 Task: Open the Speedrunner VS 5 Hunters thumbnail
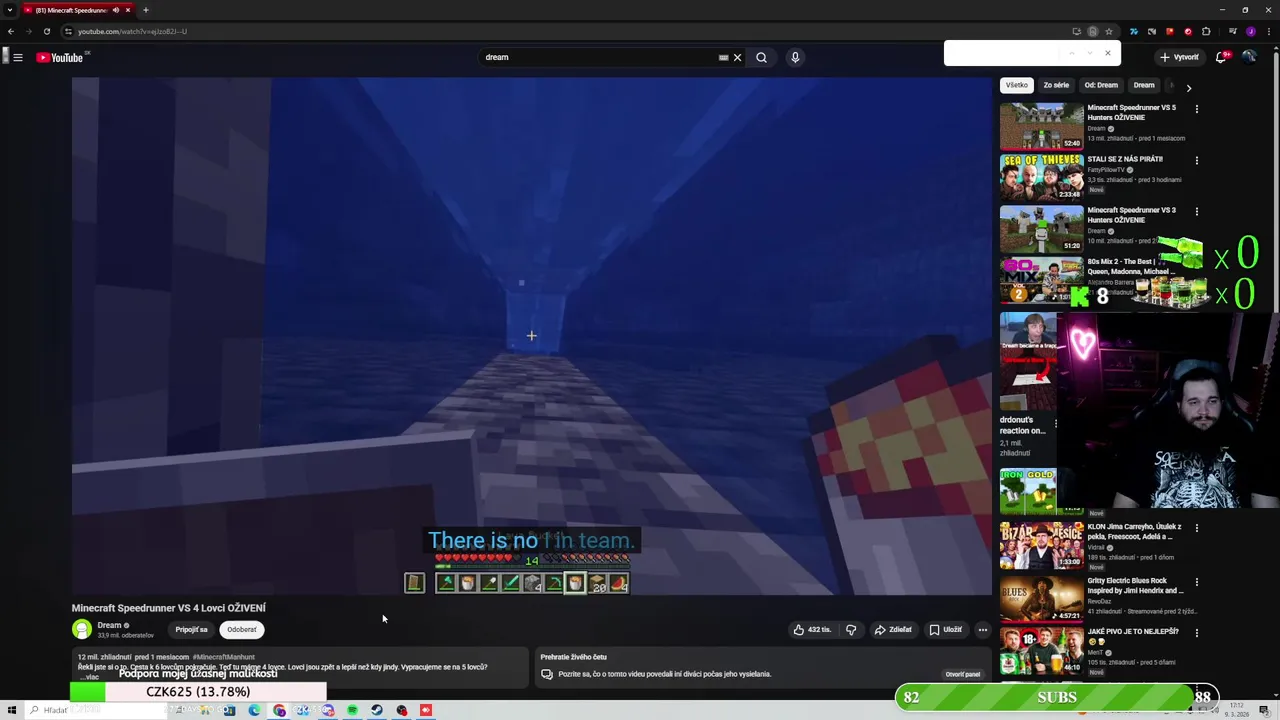1042,126
